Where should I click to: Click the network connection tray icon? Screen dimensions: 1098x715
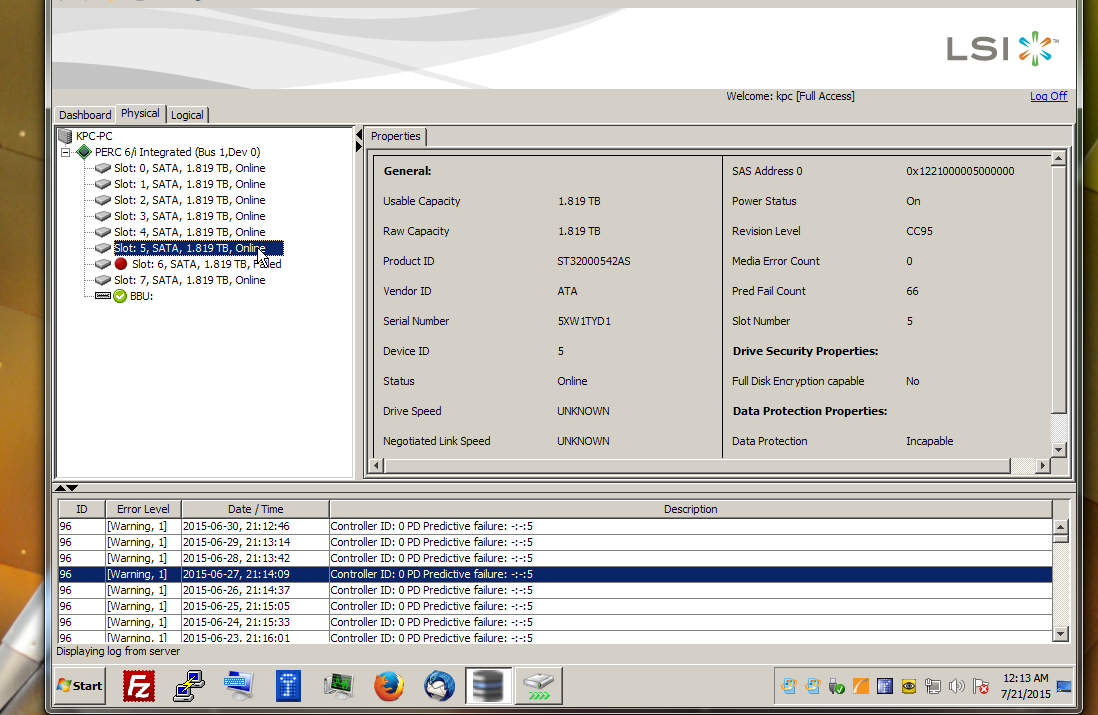click(933, 686)
